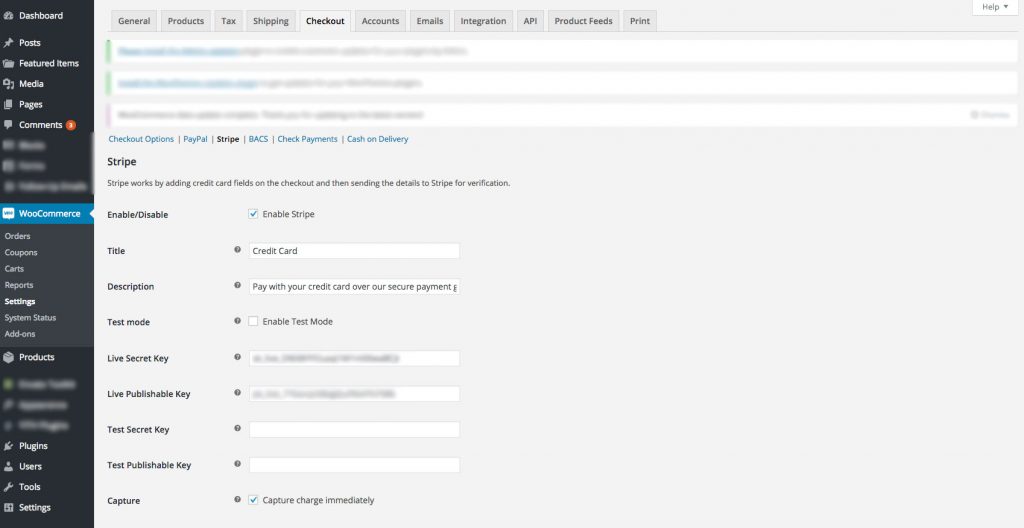Uncheck the Enable Stripe checkbox
Screen dimensions: 1024x528
pyautogui.click(x=253, y=214)
